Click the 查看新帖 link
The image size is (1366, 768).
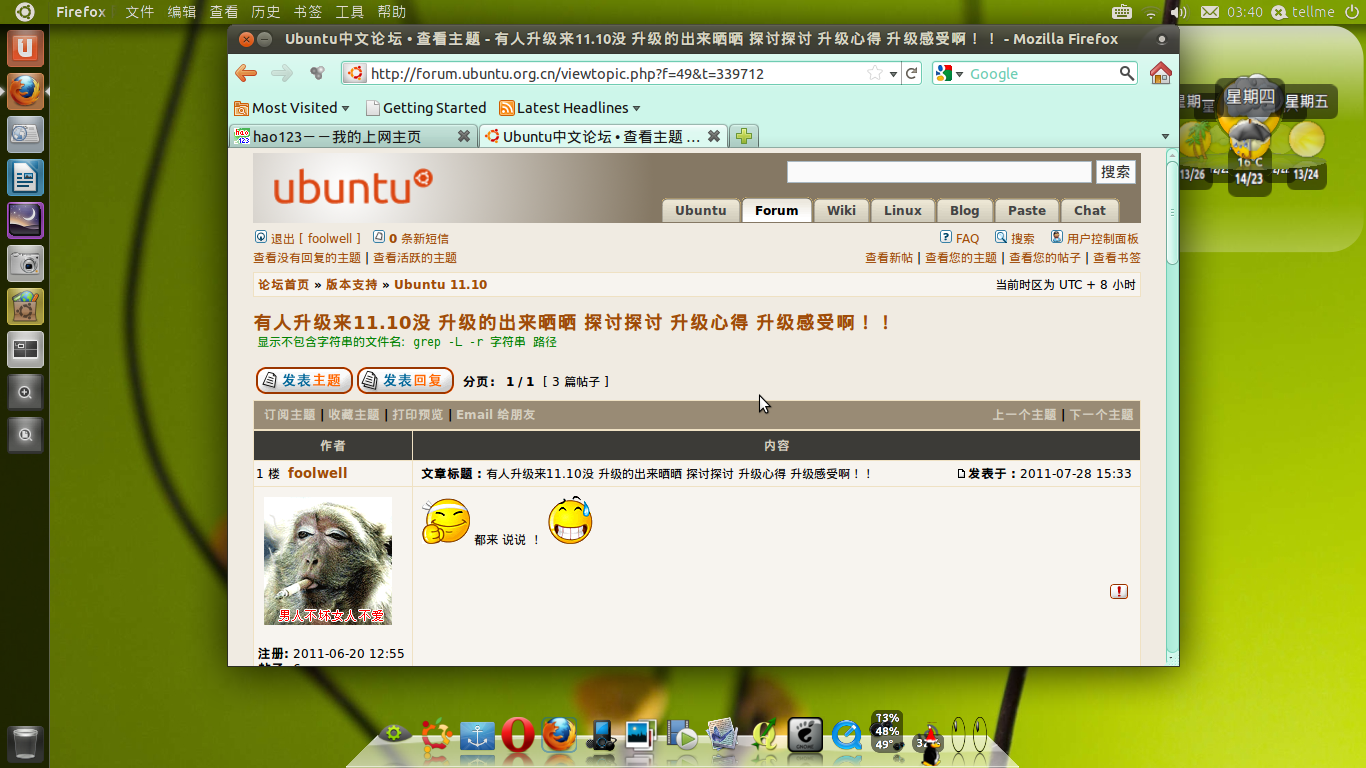[889, 258]
